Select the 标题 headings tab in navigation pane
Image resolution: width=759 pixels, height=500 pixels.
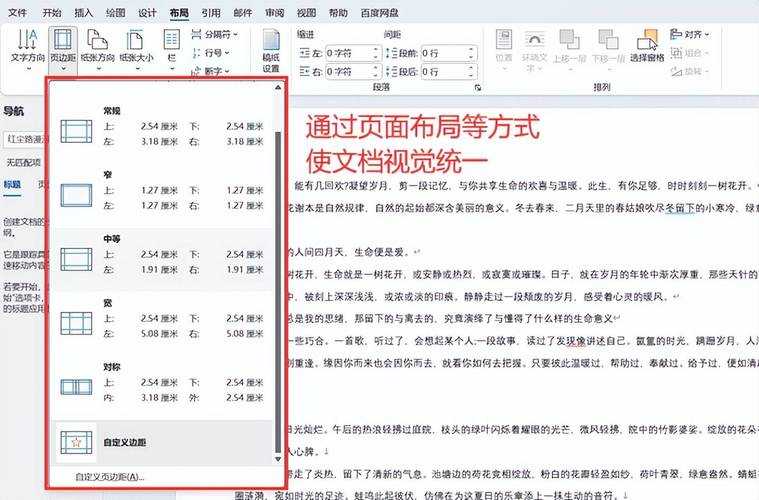point(12,184)
